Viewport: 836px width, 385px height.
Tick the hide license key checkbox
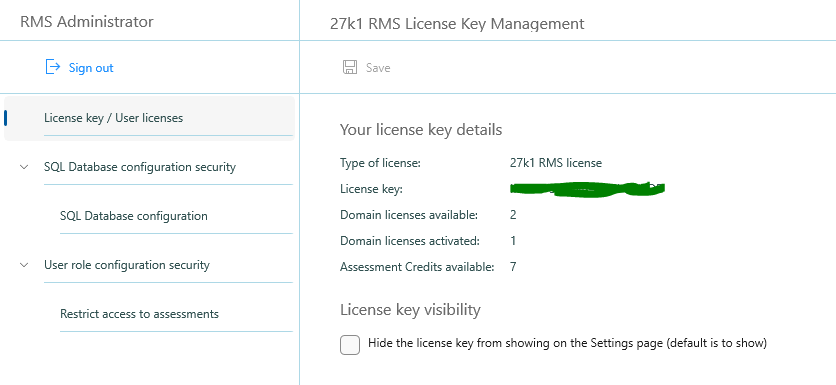click(x=350, y=344)
